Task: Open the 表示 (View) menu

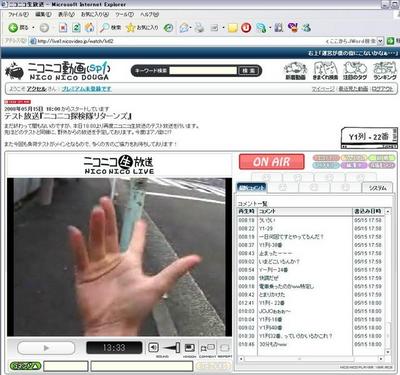Action: coord(66,15)
